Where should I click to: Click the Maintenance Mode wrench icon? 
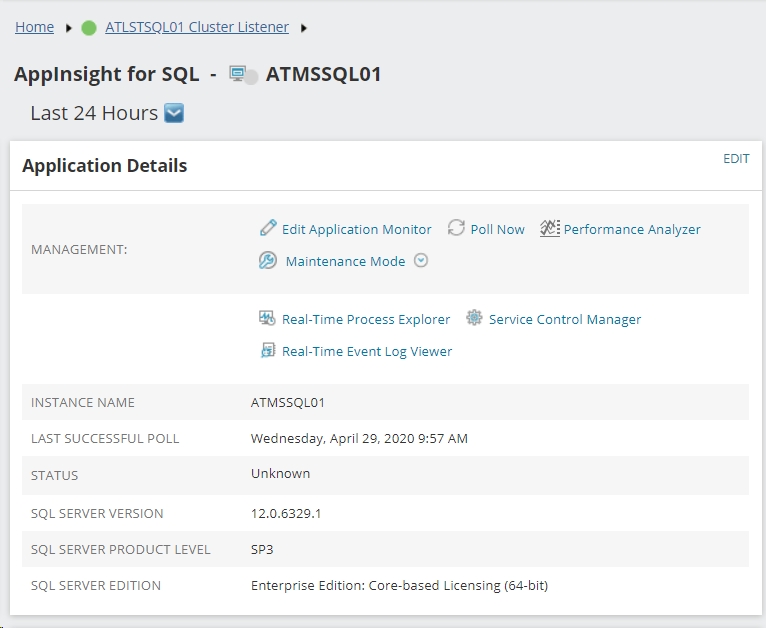[268, 261]
